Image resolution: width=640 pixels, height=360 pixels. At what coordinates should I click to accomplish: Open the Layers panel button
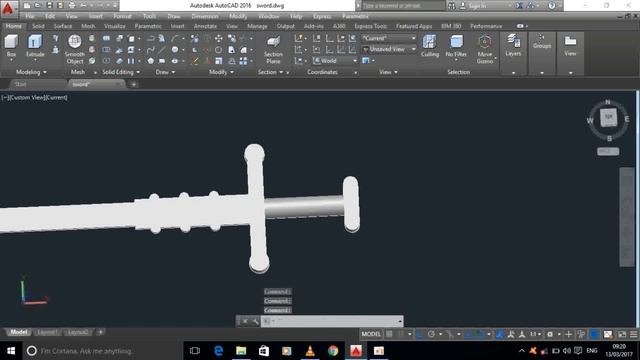pyautogui.click(x=513, y=45)
